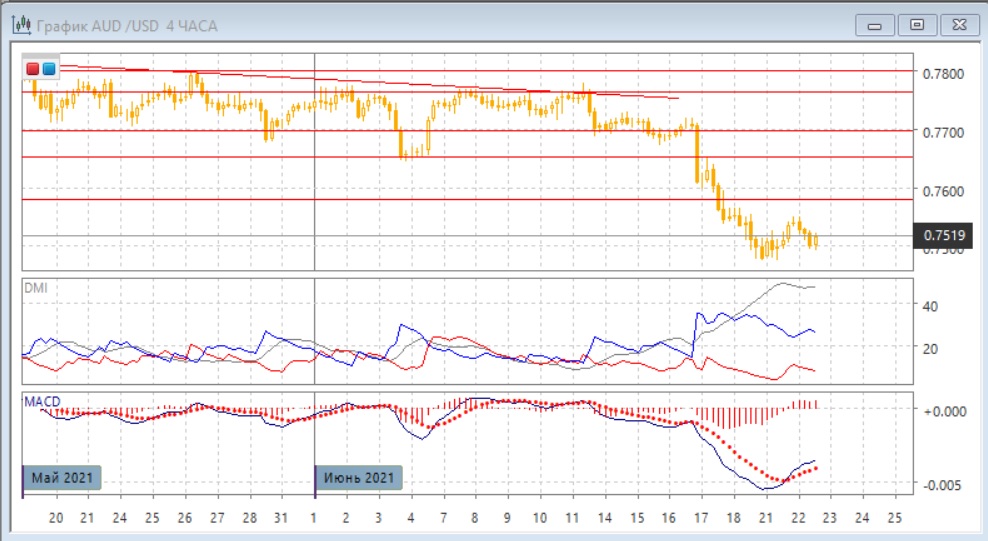Click the window title 'График AUD /USD 4 ЧАСА'
This screenshot has width=988, height=541.
pyautogui.click(x=129, y=25)
